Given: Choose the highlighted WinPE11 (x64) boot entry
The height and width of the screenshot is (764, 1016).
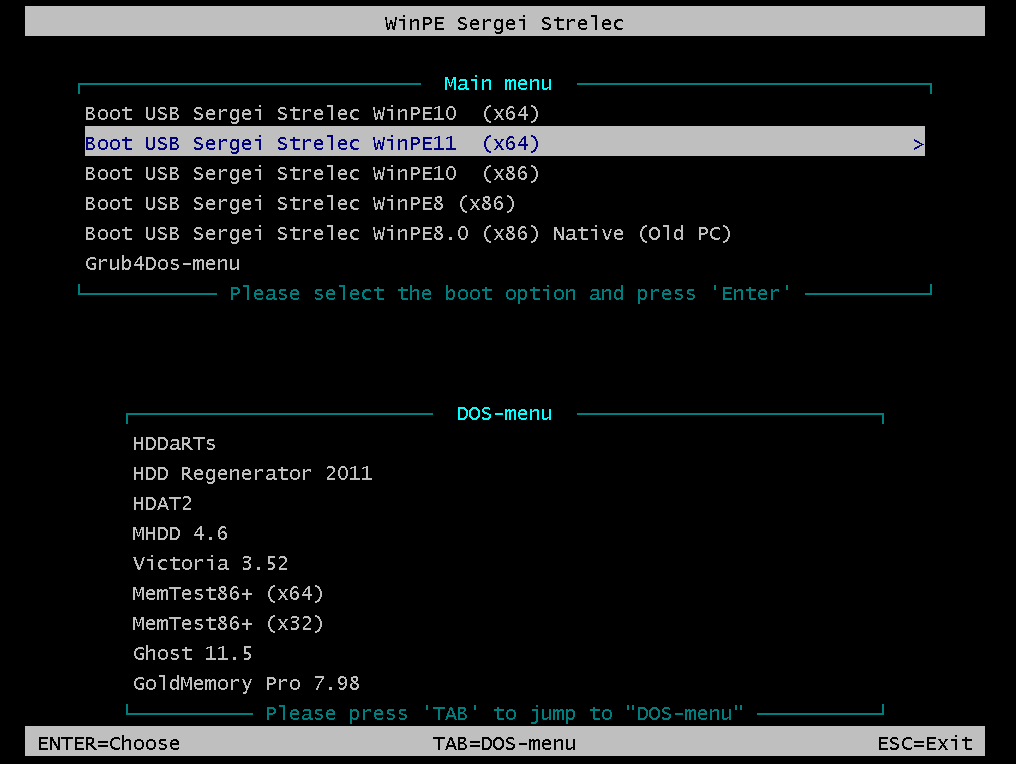Looking at the screenshot, I should coord(312,144).
